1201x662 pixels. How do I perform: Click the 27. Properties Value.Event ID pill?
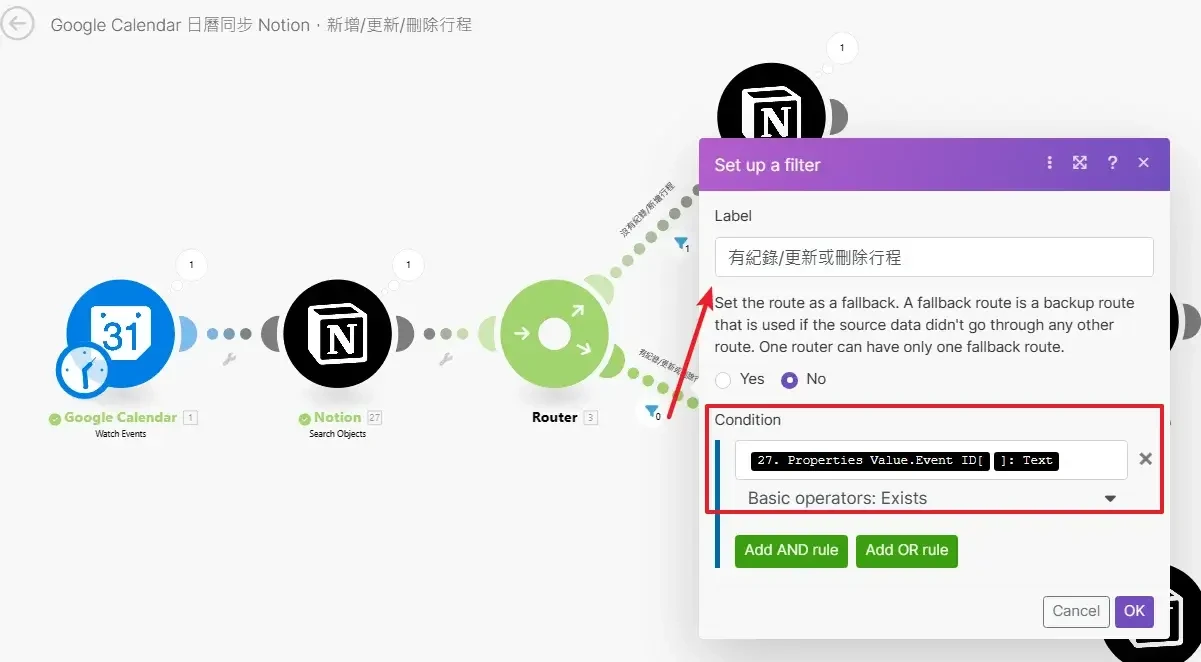pyautogui.click(x=870, y=461)
